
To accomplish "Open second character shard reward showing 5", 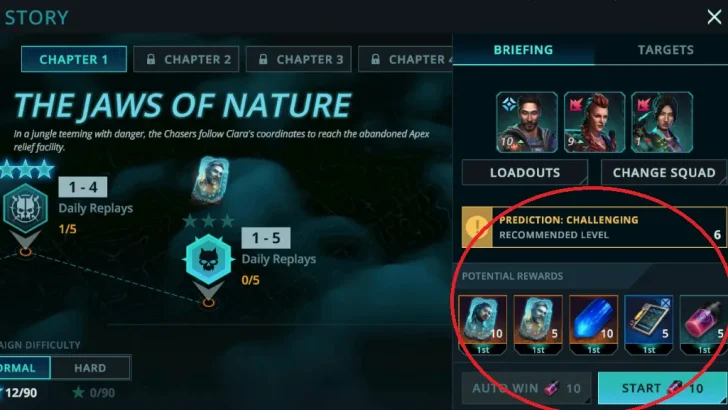I will pos(538,325).
